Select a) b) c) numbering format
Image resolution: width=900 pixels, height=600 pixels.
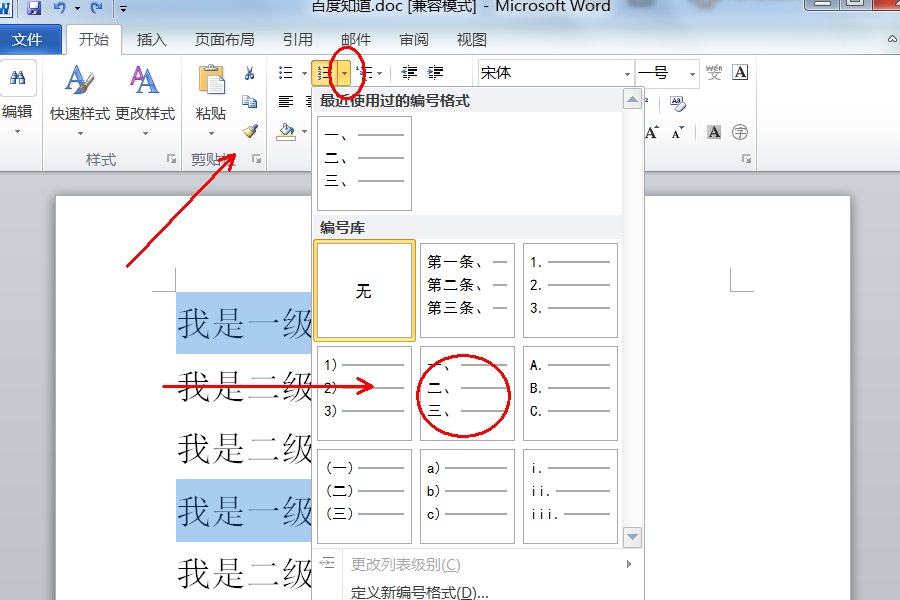point(467,496)
